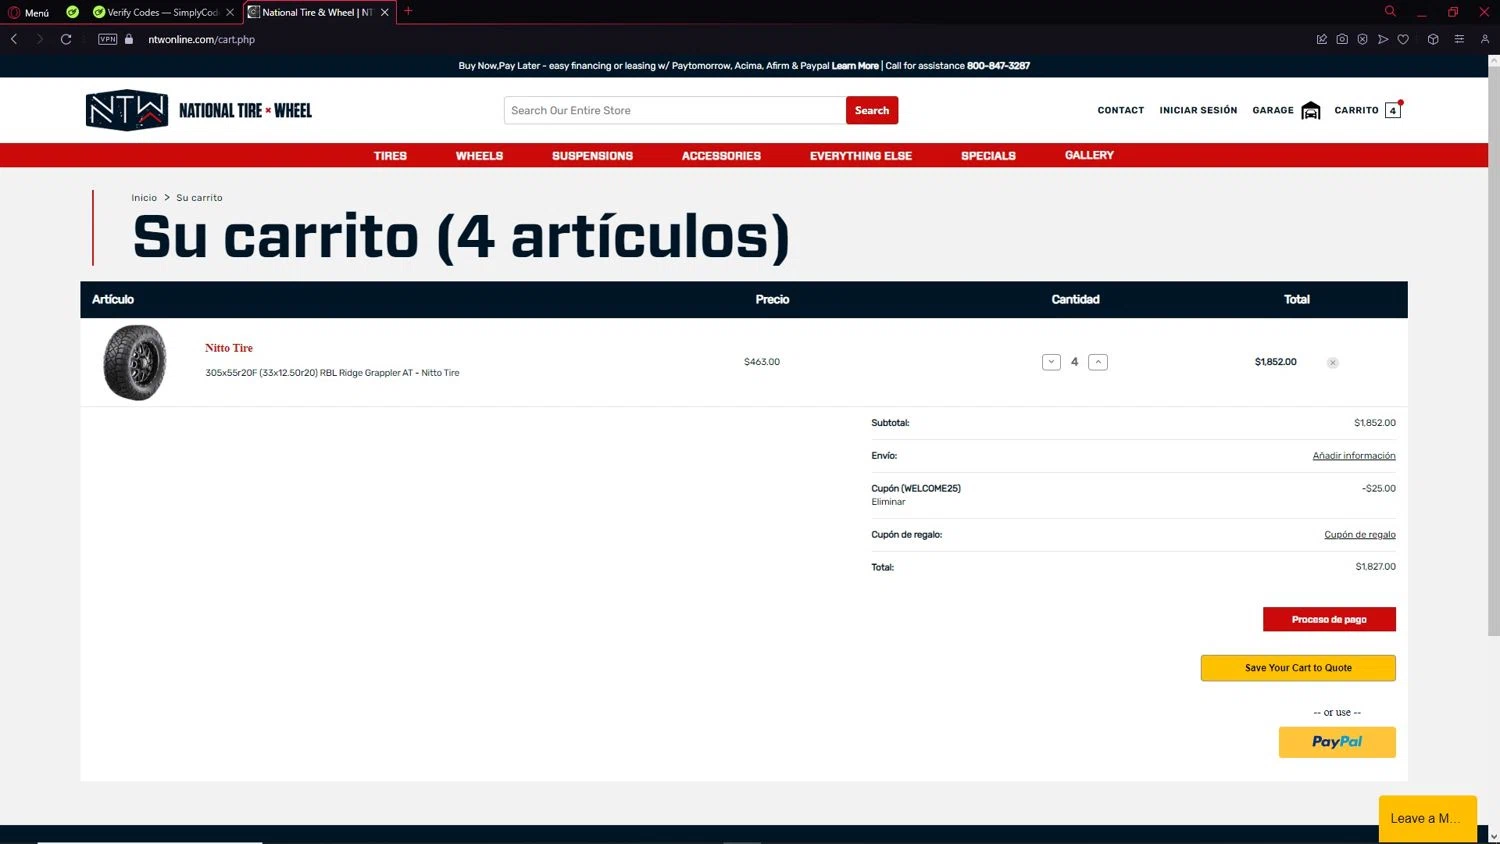Go forward in browser history
The image size is (1500, 844).
click(40, 39)
